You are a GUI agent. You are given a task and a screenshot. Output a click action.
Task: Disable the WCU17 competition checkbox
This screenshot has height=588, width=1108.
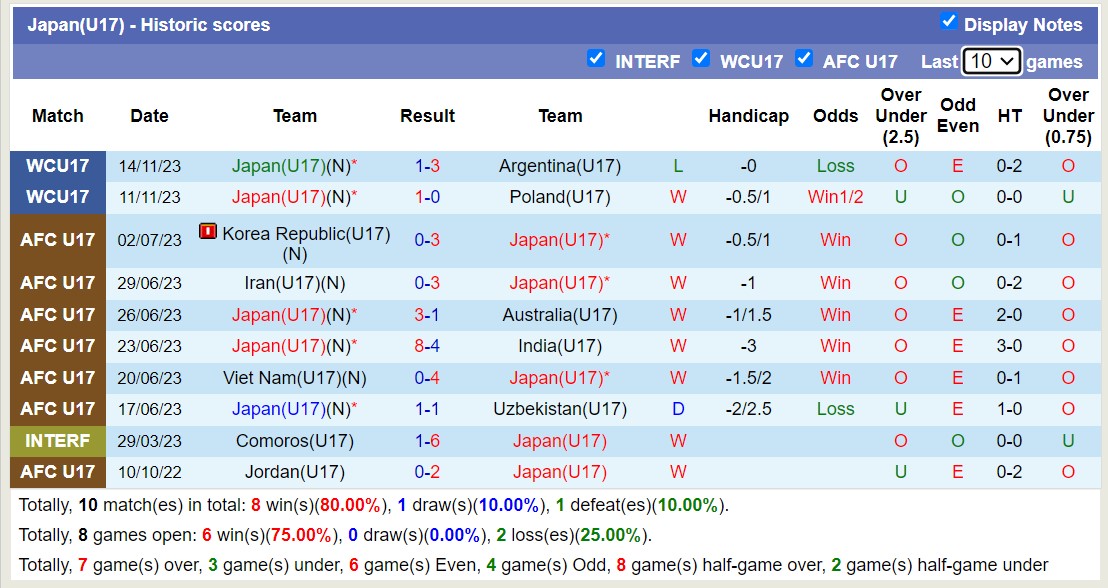[701, 59]
